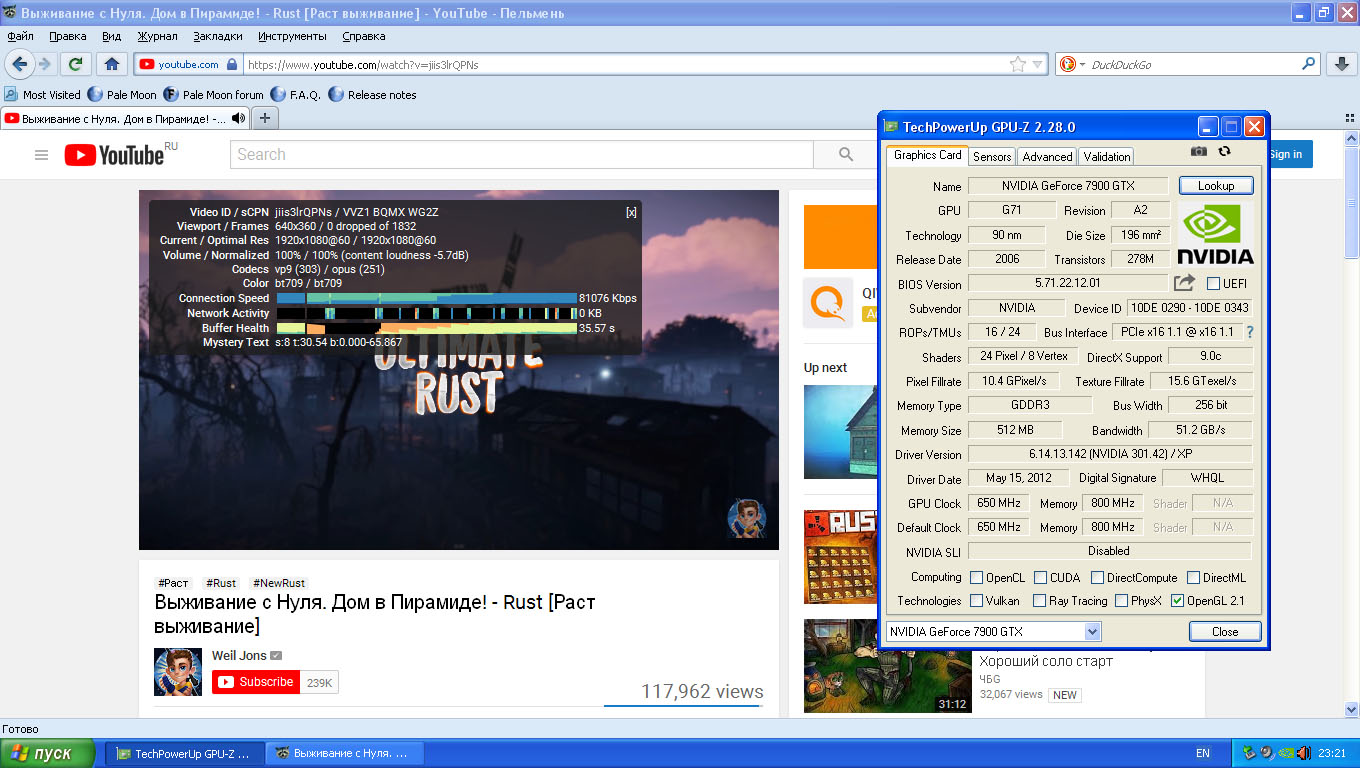
Task: Expand the address bar history dropdown arrow
Action: (x=1037, y=64)
